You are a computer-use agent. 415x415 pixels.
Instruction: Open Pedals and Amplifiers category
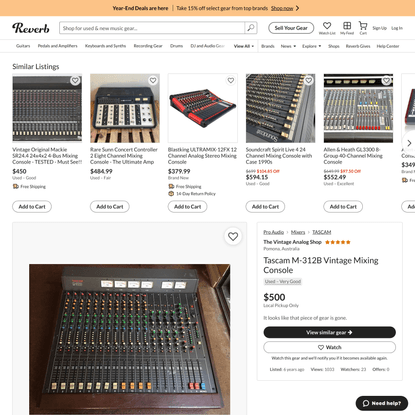57,46
